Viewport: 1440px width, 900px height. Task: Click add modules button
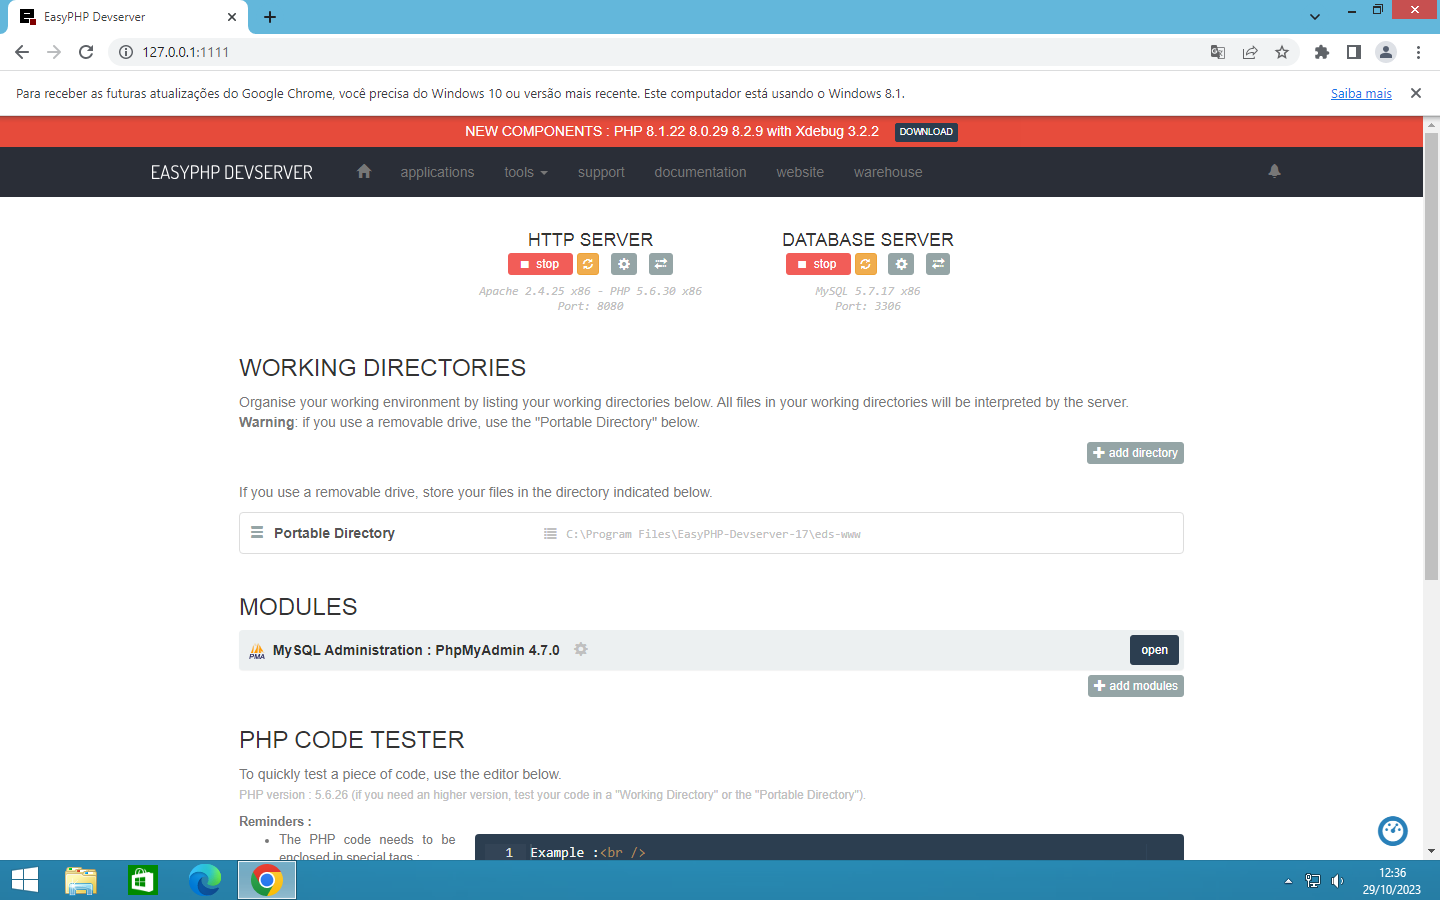pos(1136,686)
